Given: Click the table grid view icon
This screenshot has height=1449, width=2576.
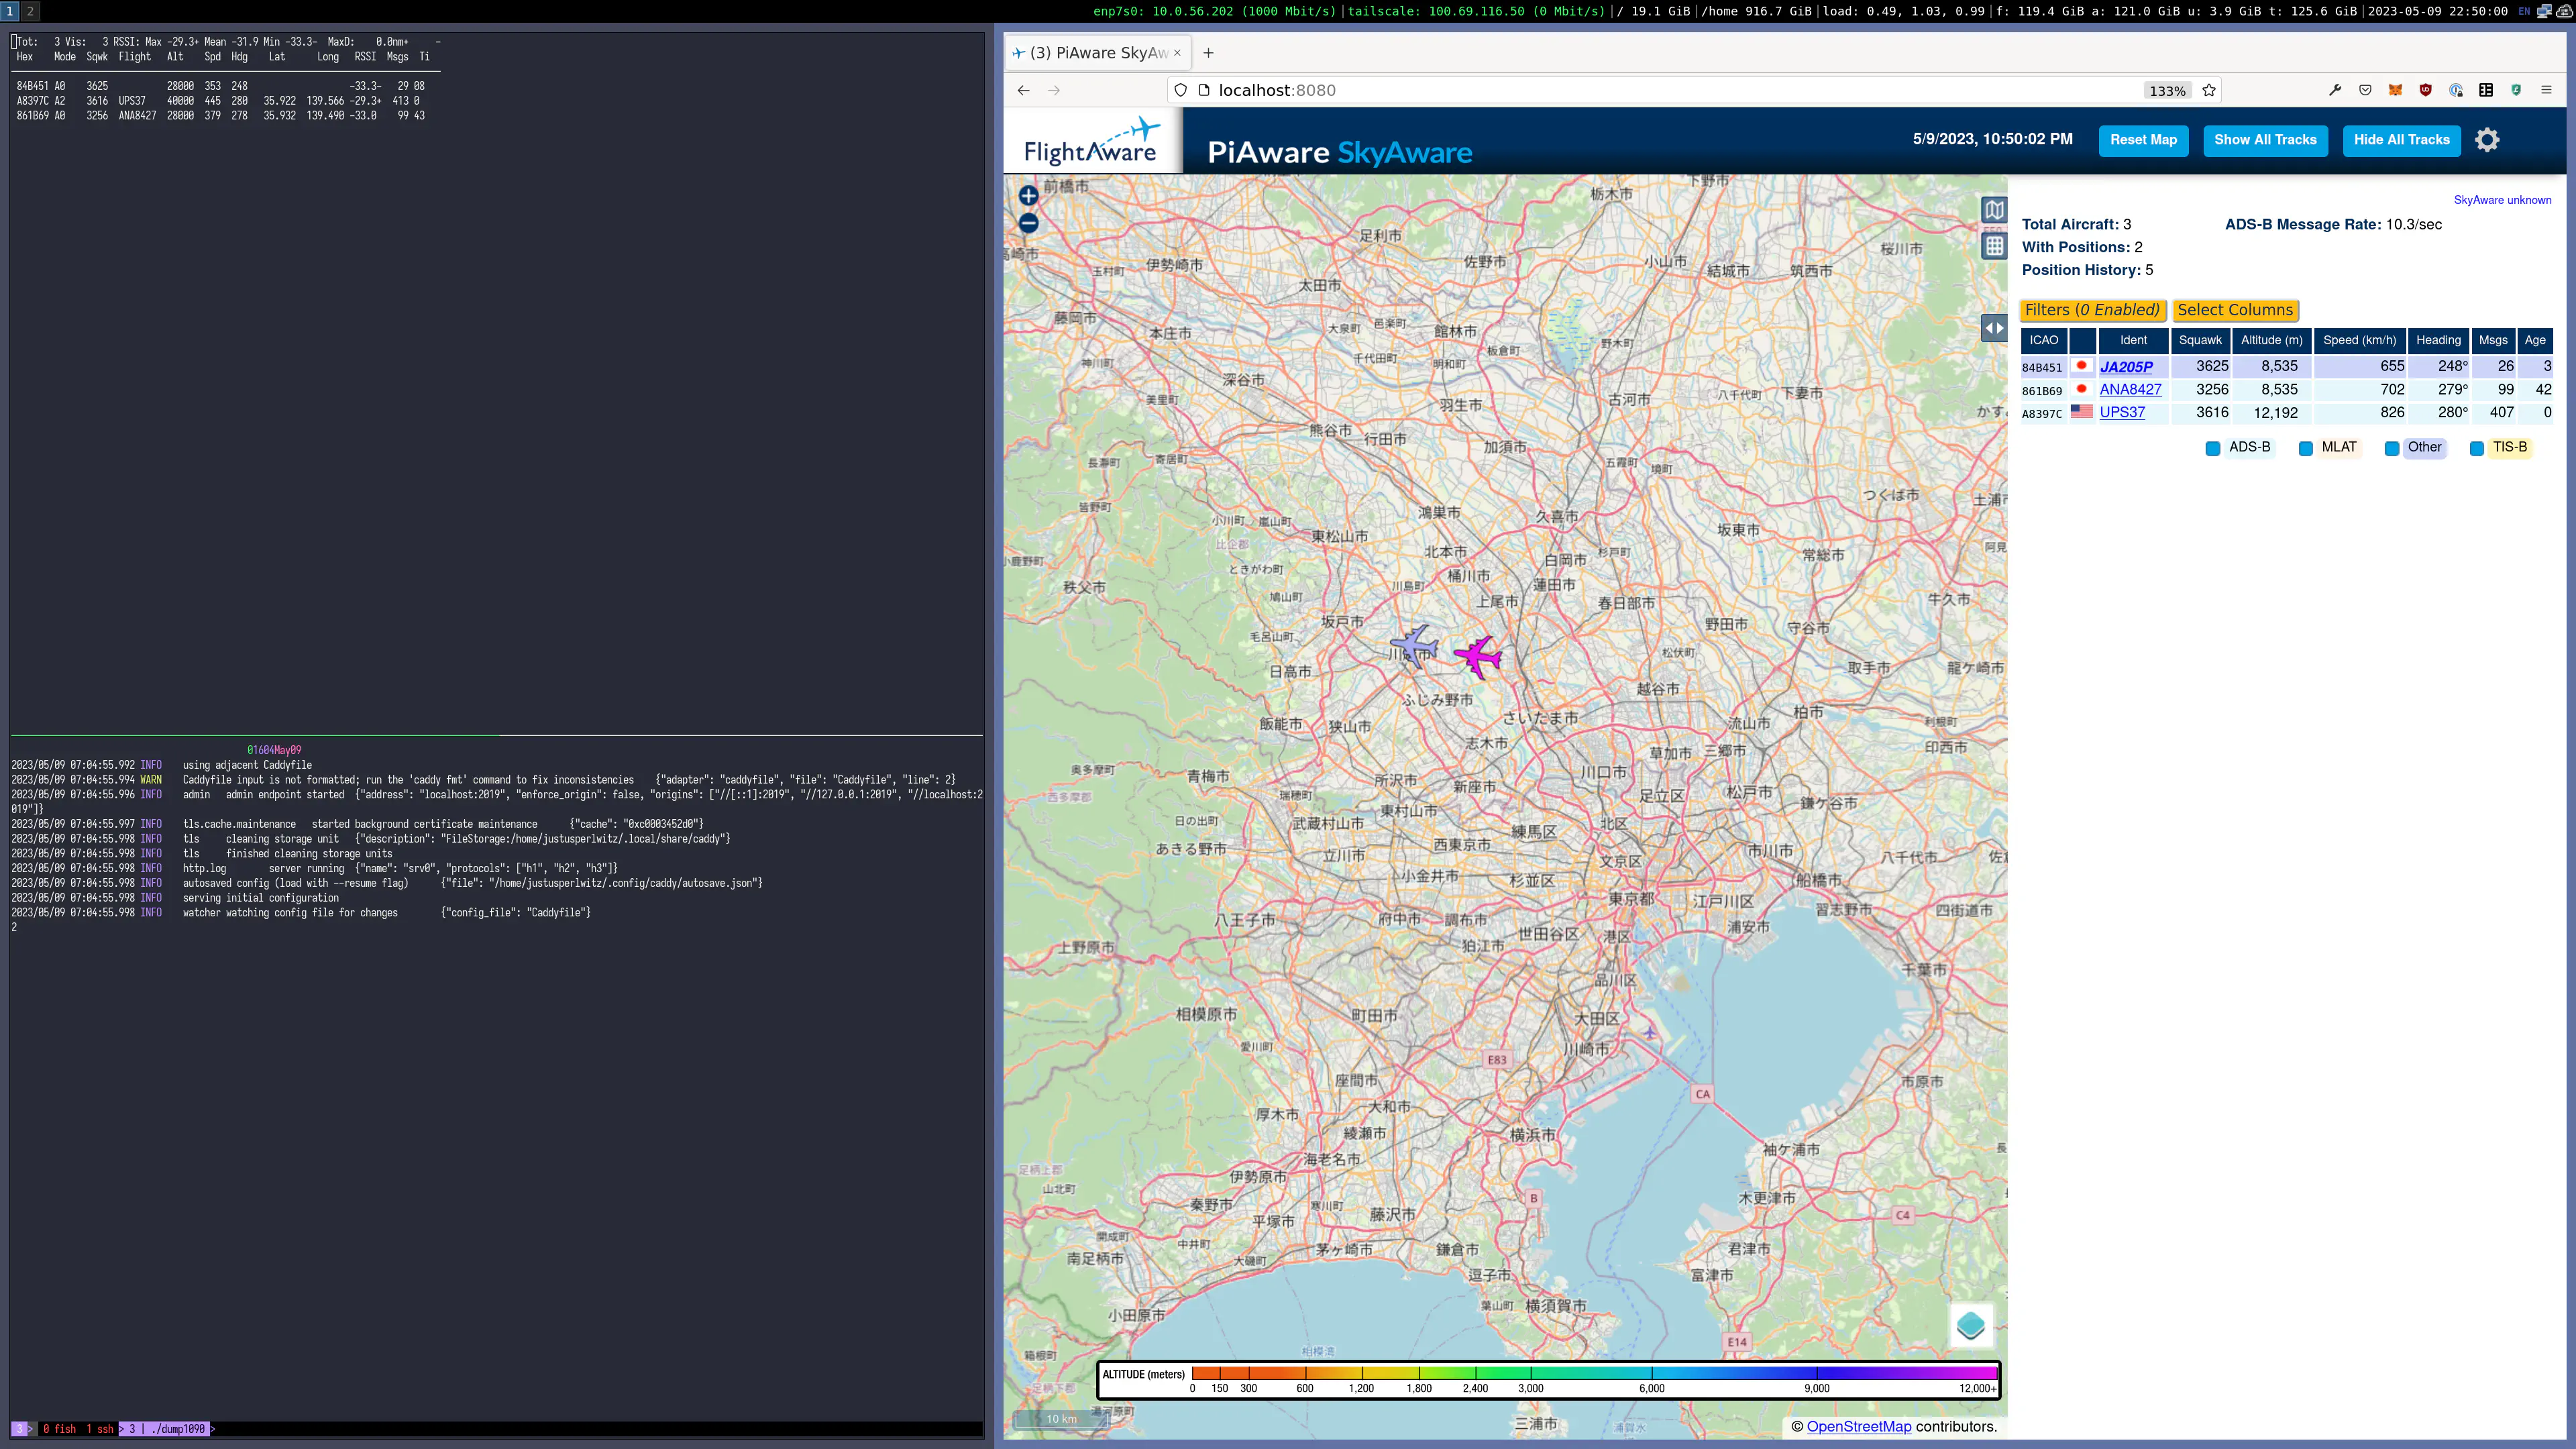Looking at the screenshot, I should pyautogui.click(x=1994, y=246).
